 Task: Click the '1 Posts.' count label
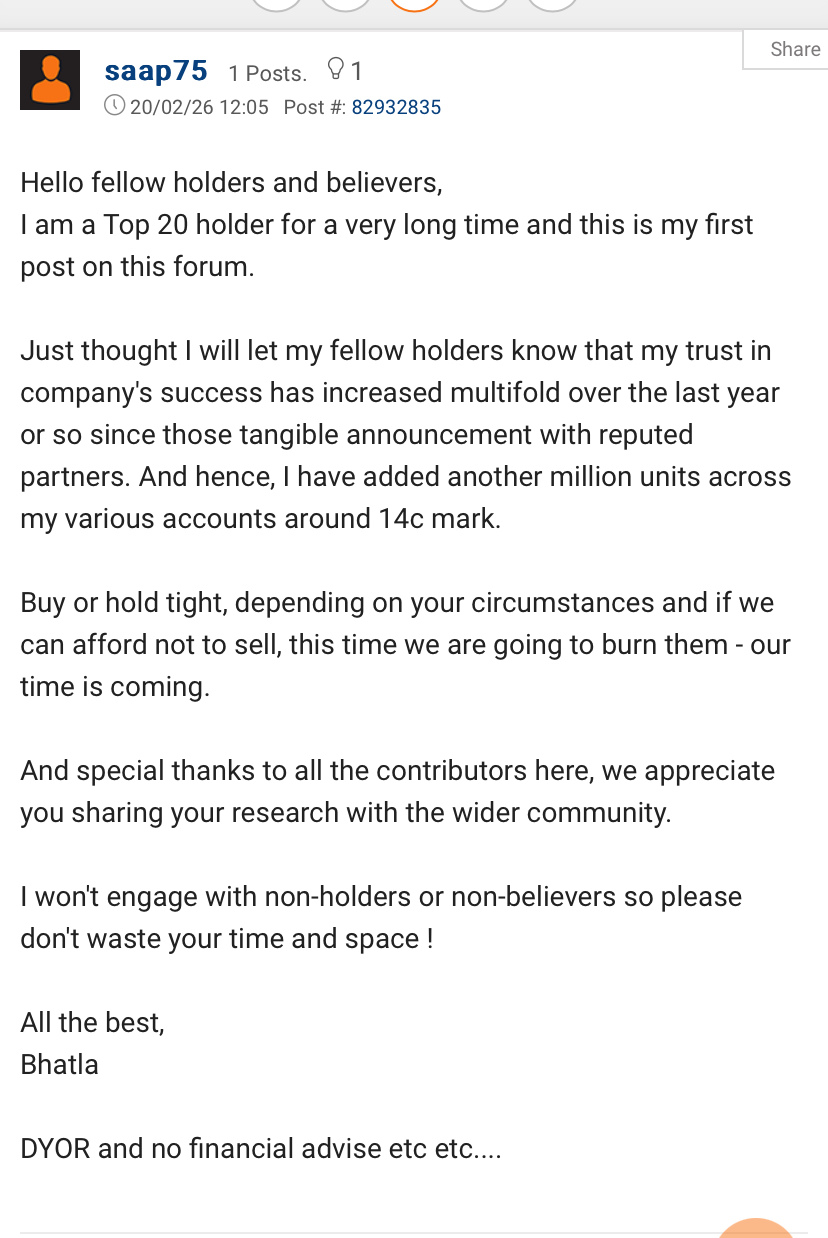[267, 73]
